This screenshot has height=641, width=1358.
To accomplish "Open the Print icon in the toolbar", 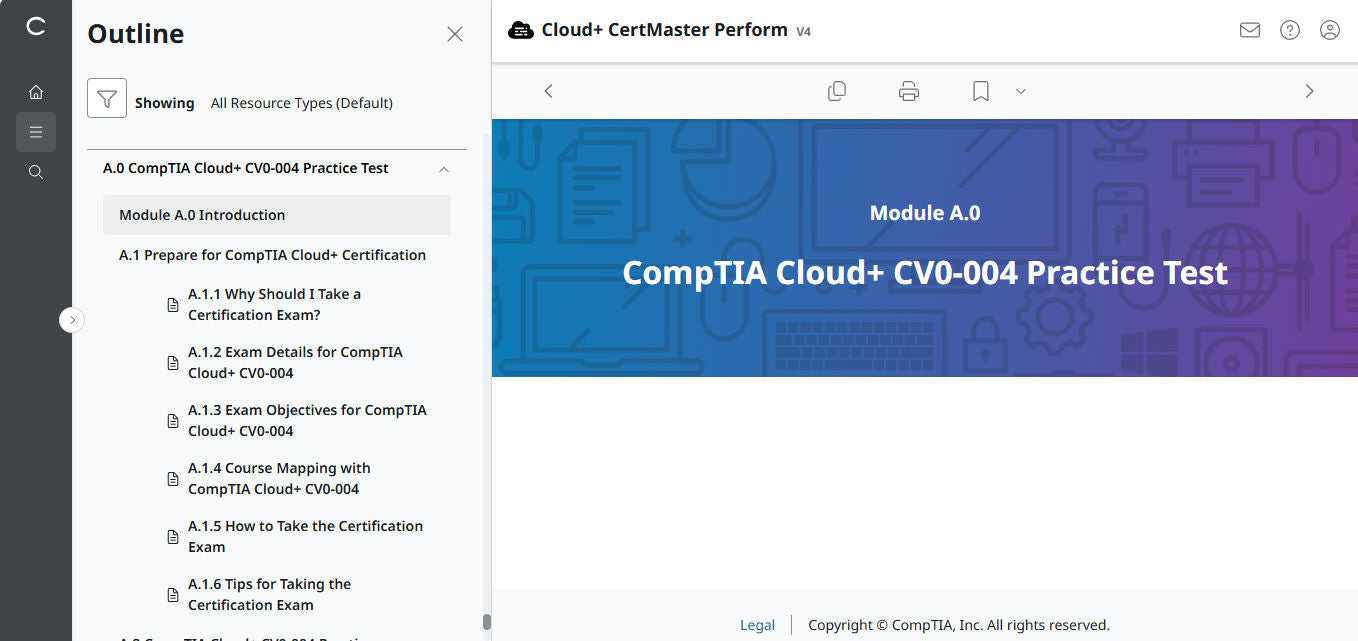I will click(908, 90).
